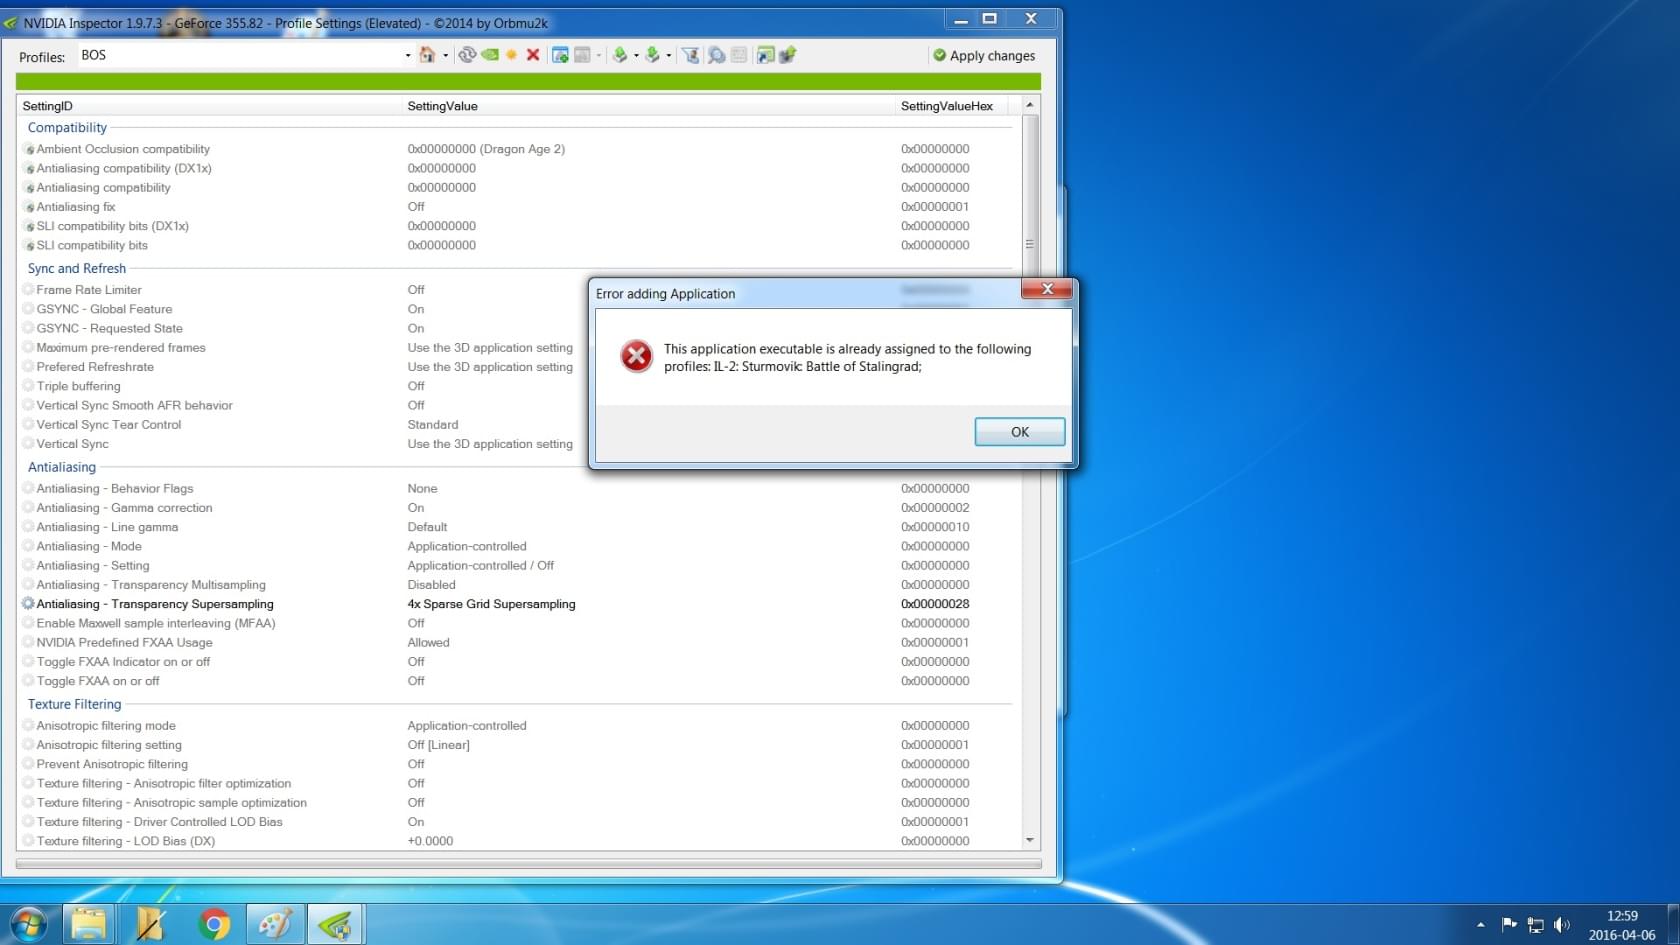Open the Profiles combo box dropdown

[407, 56]
